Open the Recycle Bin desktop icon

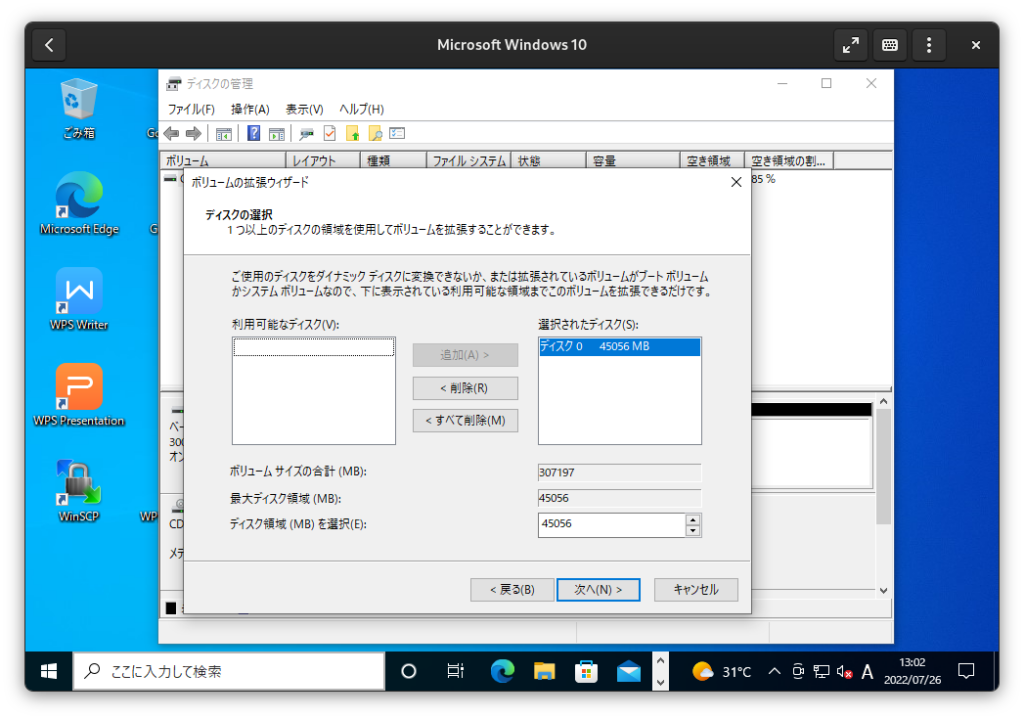(x=78, y=109)
